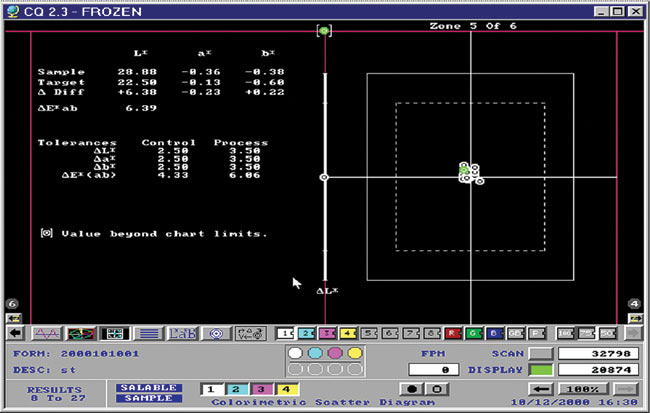Open the concentric target view

[216, 333]
